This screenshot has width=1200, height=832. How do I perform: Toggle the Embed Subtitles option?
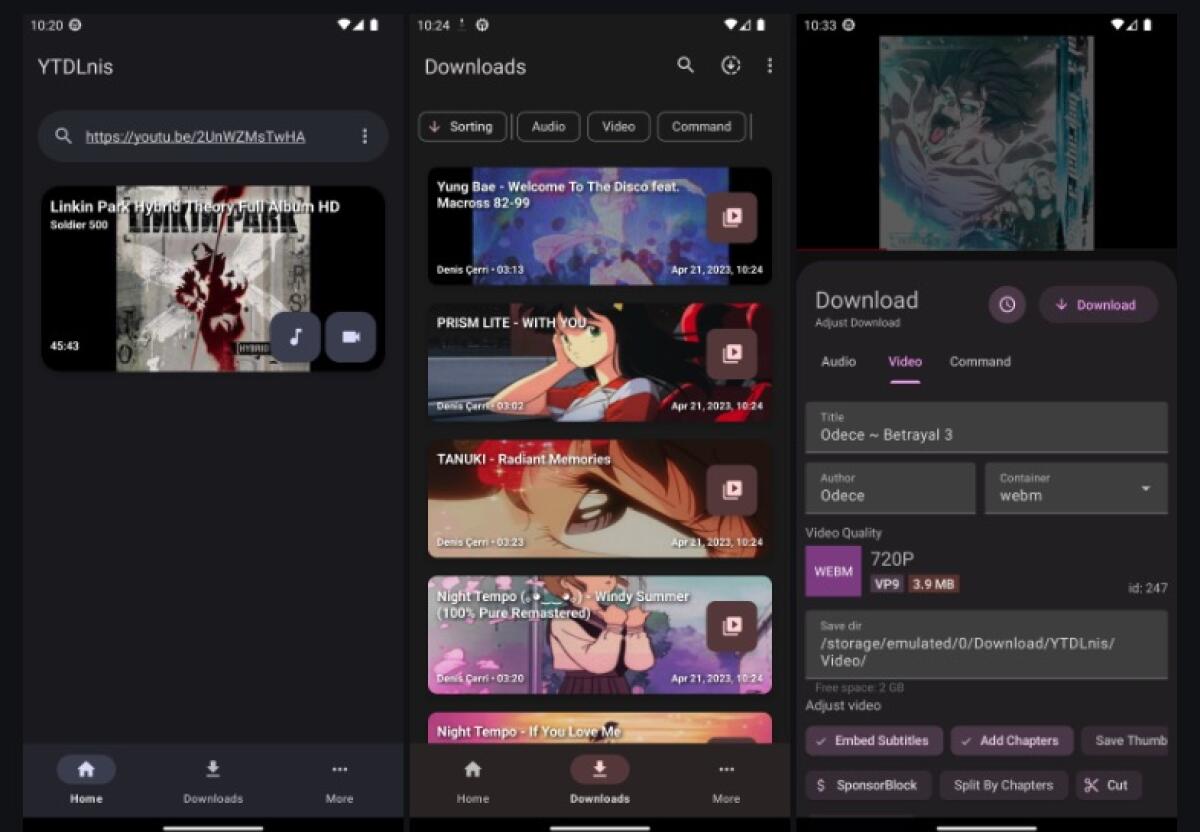873,741
